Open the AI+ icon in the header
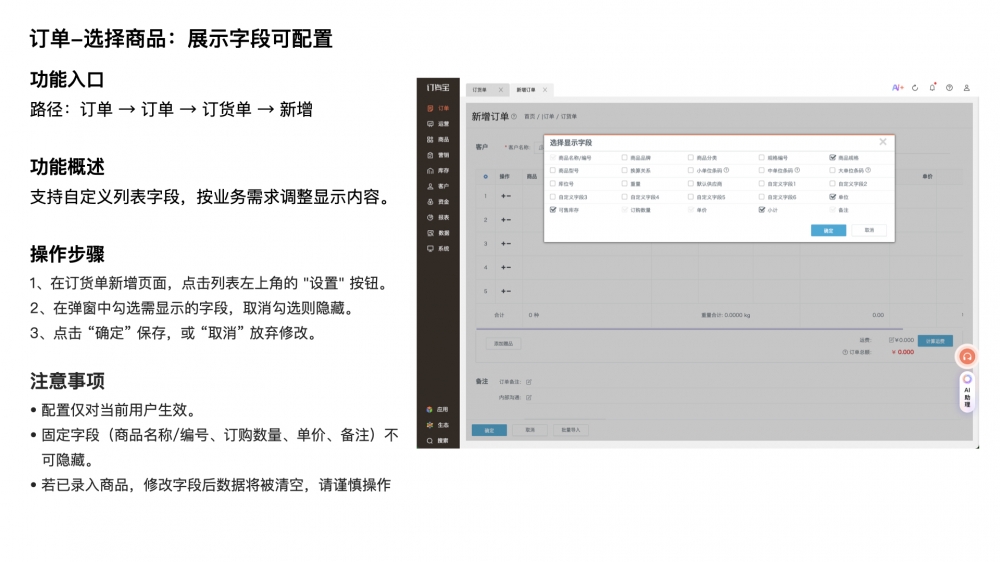 coord(897,88)
